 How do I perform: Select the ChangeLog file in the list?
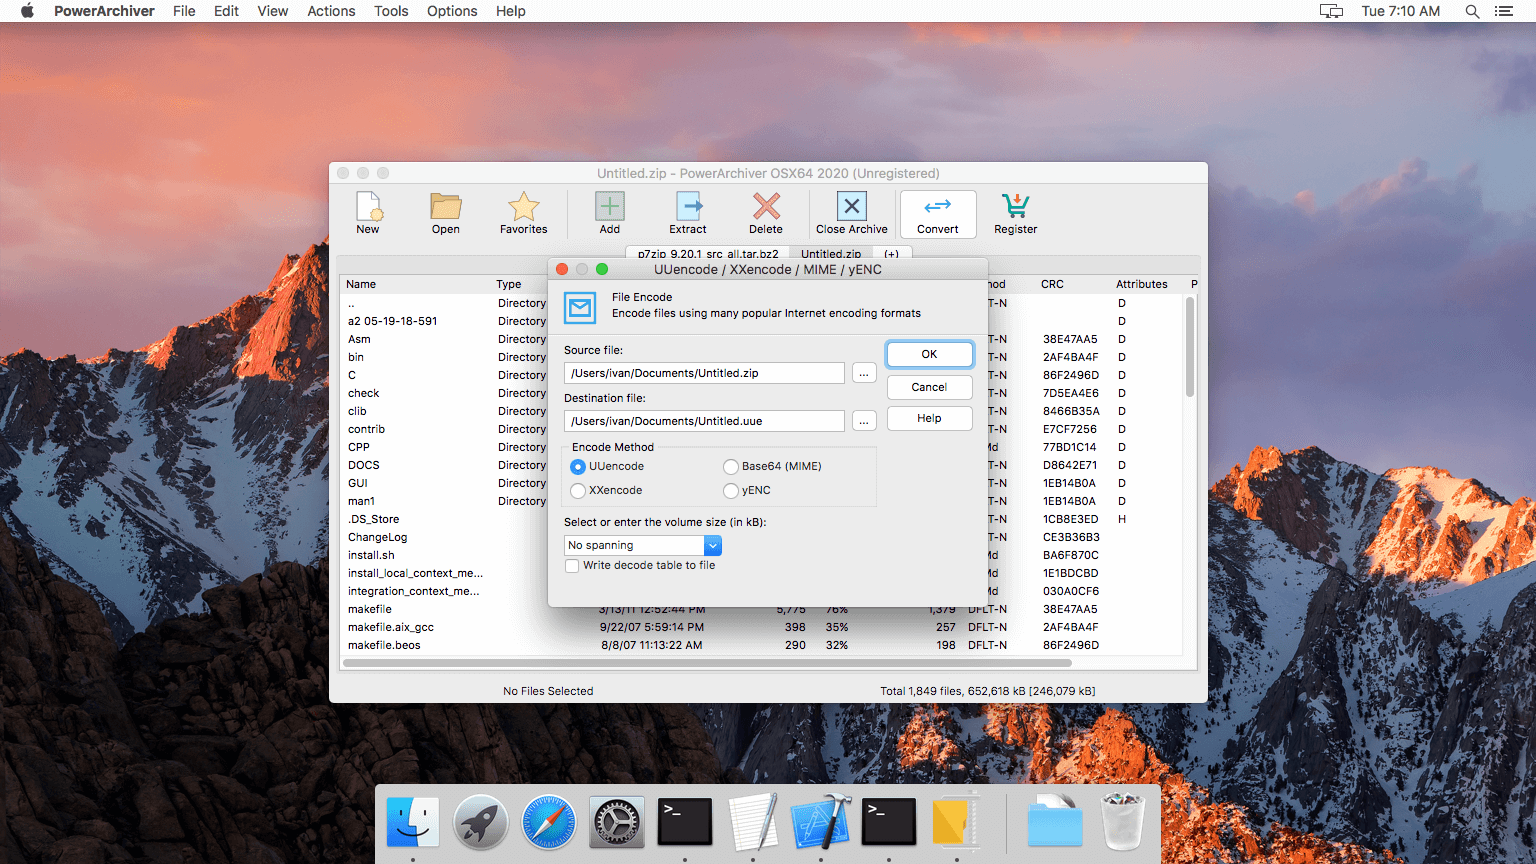(377, 537)
